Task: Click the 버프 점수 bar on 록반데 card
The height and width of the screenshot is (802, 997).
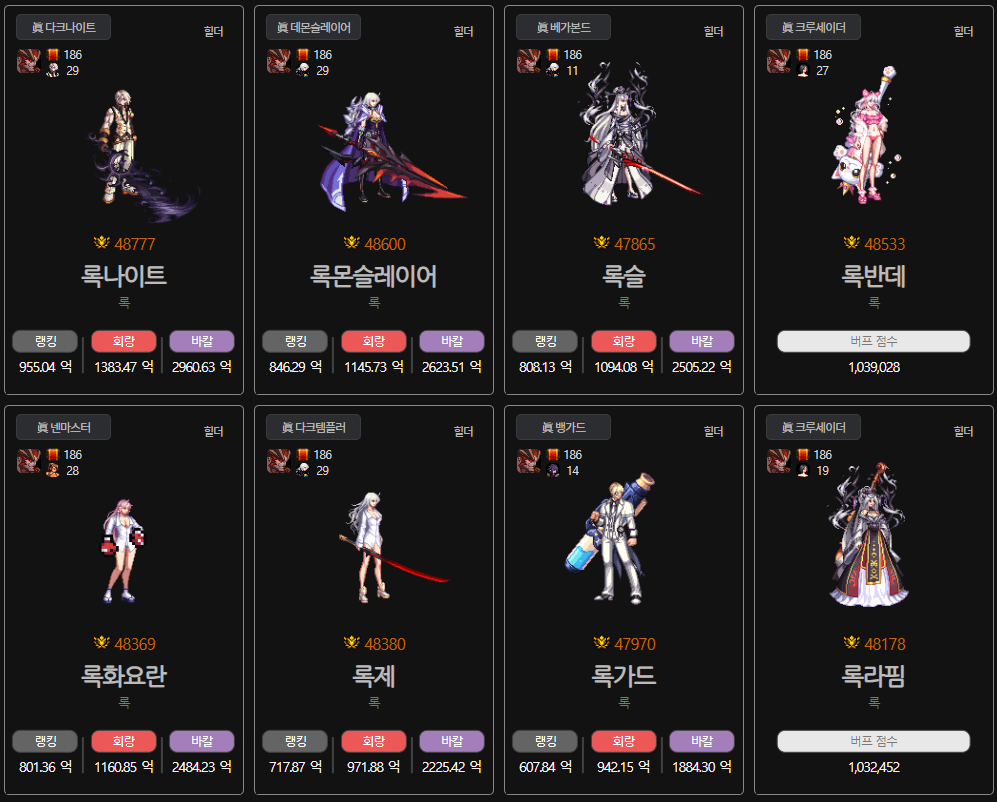Action: (x=874, y=342)
